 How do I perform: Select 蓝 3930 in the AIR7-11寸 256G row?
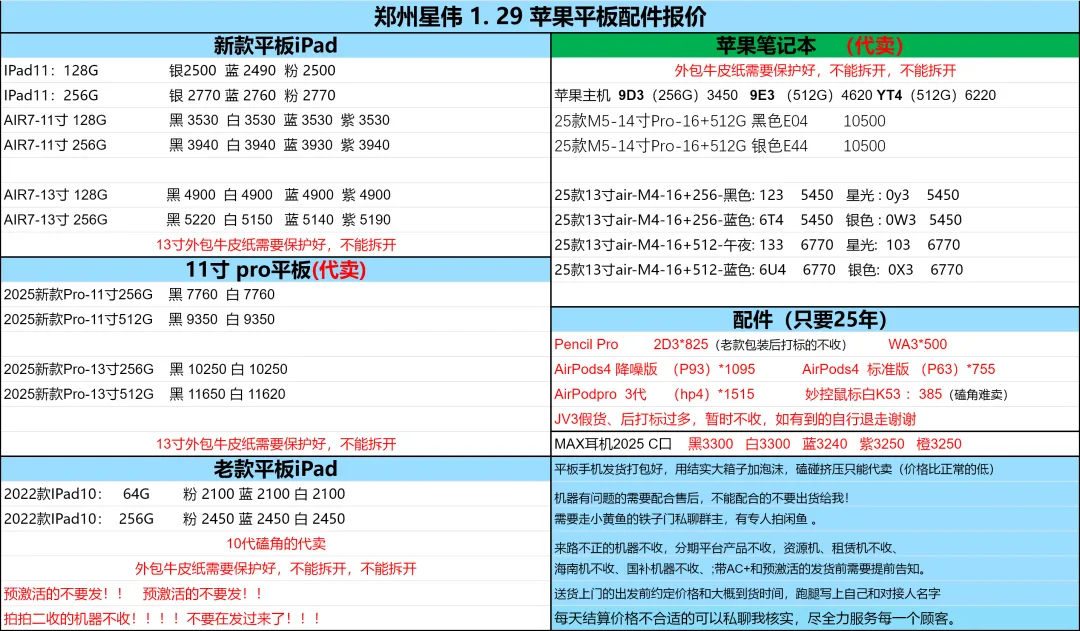click(309, 145)
